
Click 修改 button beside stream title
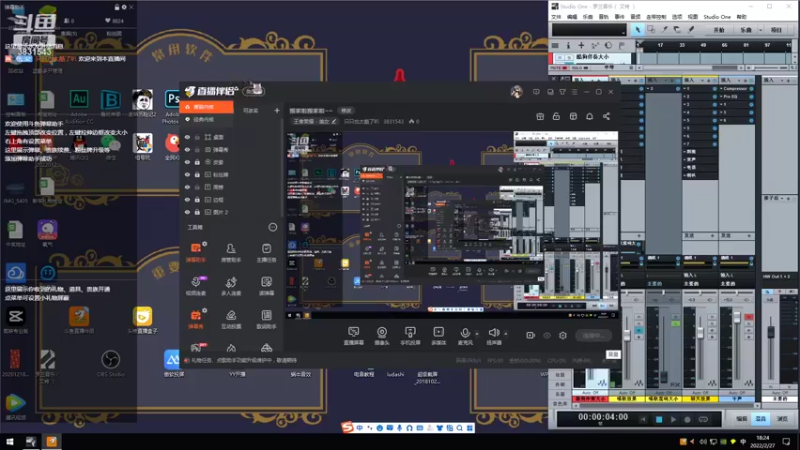[x=346, y=111]
